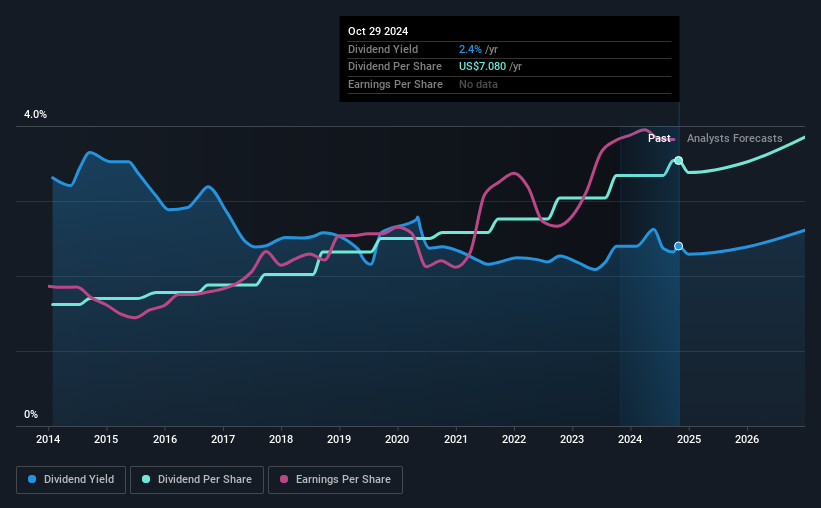The height and width of the screenshot is (508, 821).
Task: Select the 2019 x-axis label
Action: (339, 439)
